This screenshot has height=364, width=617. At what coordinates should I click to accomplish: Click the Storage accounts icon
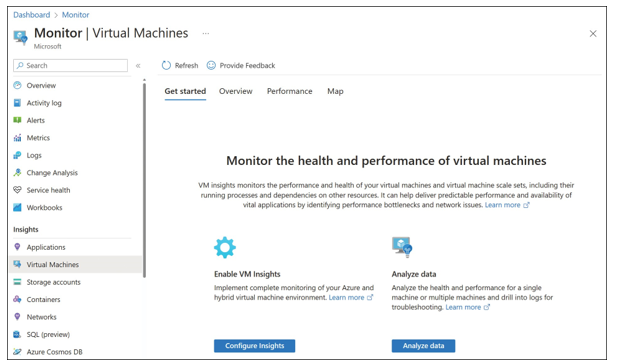[x=17, y=282]
